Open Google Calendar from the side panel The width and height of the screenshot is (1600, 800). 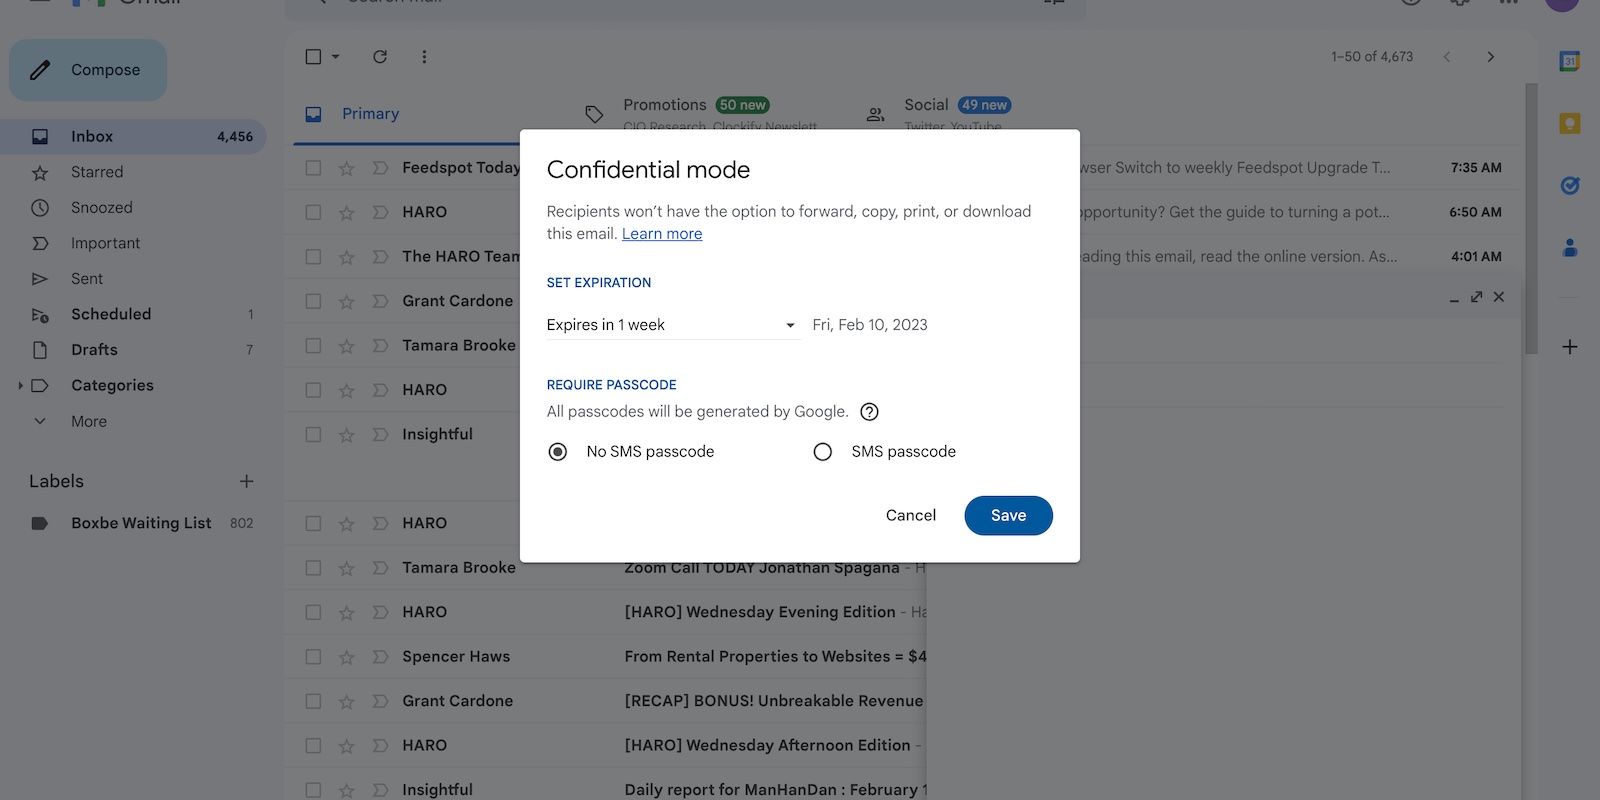coord(1570,62)
